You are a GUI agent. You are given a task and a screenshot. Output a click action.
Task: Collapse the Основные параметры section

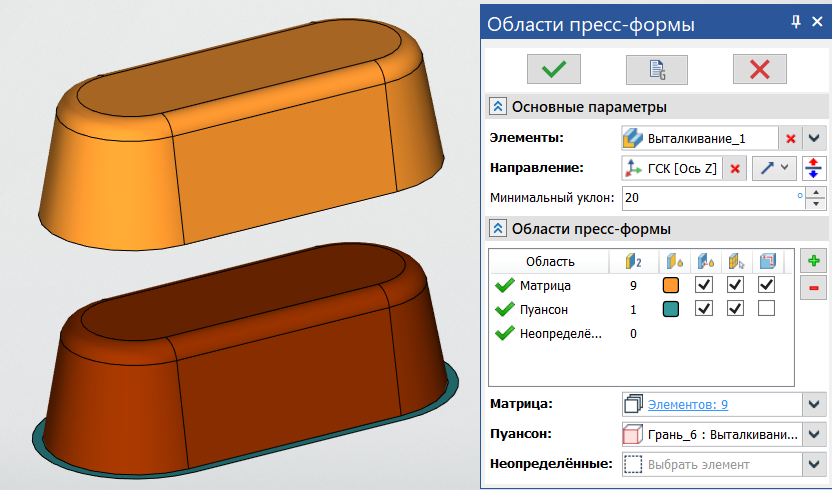[x=497, y=107]
